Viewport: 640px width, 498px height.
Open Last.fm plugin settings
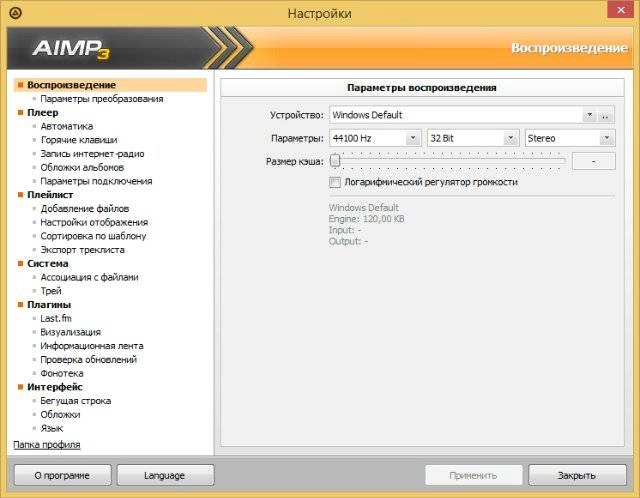pos(56,318)
